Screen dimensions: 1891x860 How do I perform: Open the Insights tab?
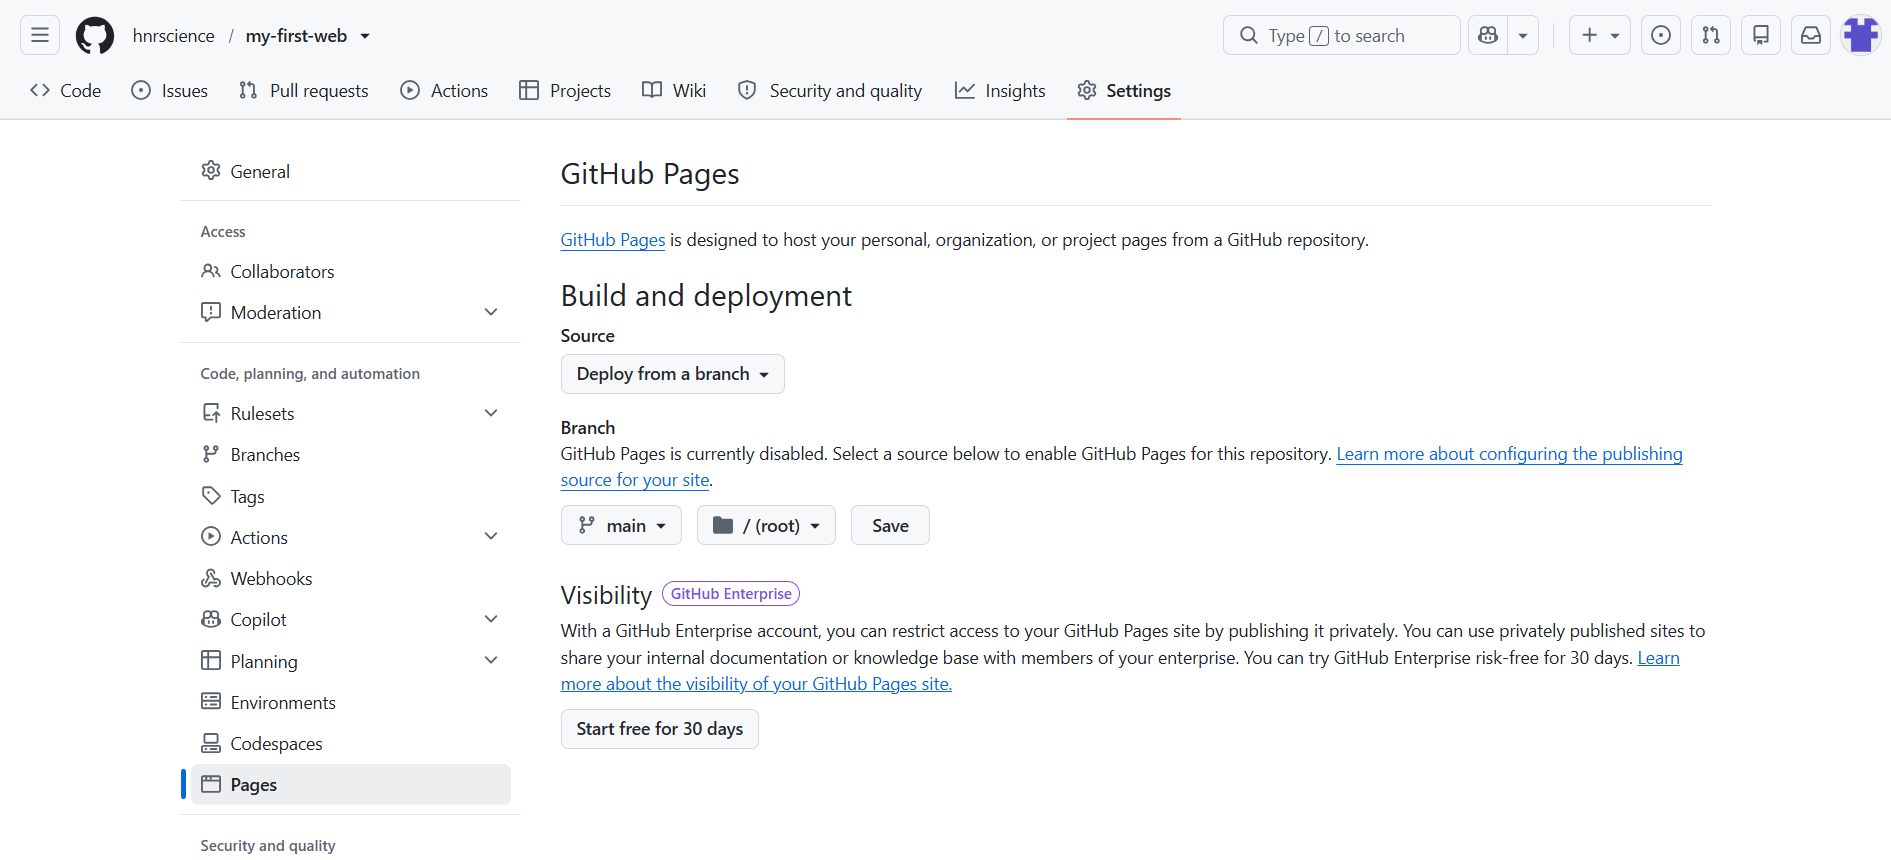click(x=1000, y=90)
